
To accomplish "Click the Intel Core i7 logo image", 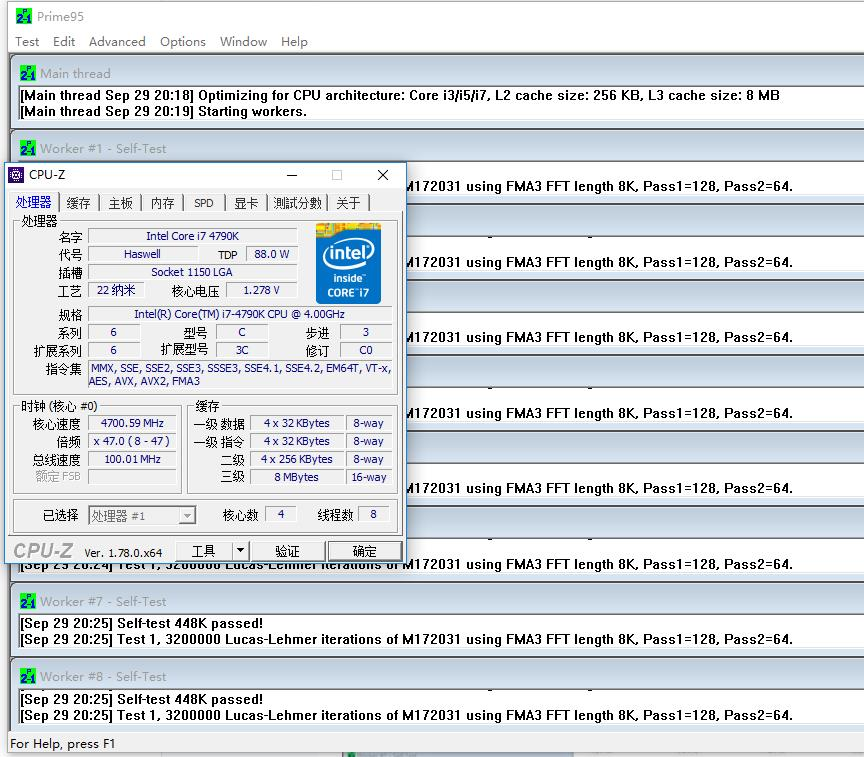I will click(x=348, y=263).
